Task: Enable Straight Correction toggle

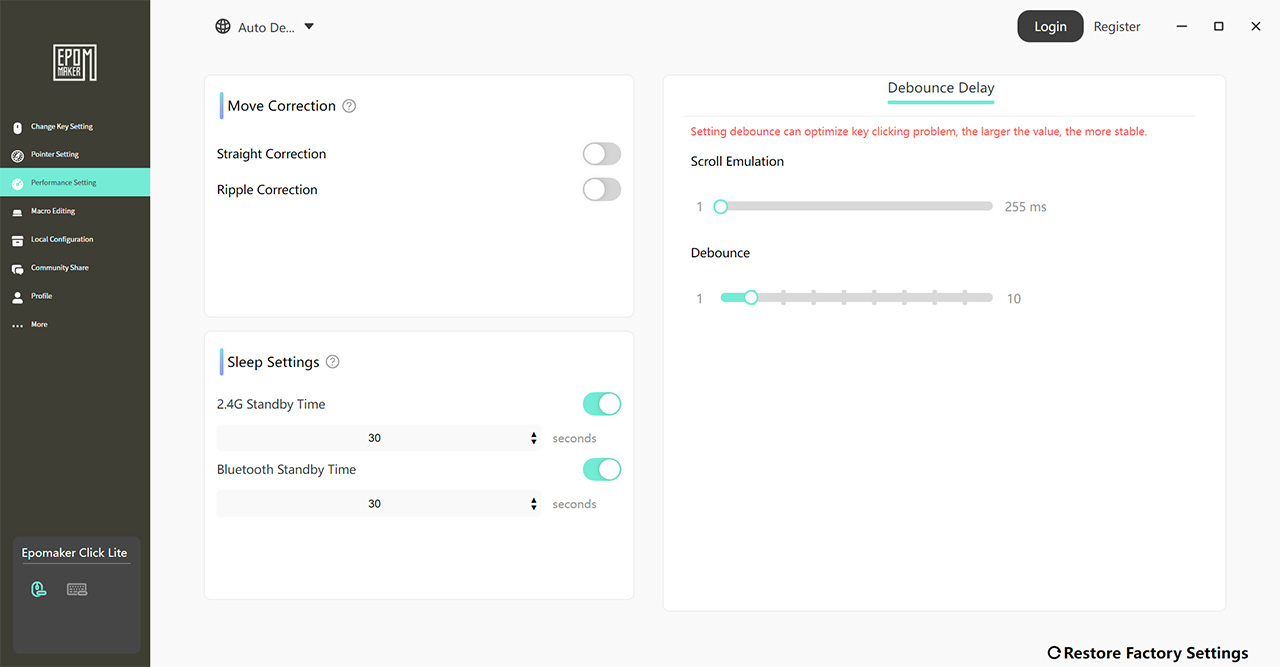Action: [602, 154]
